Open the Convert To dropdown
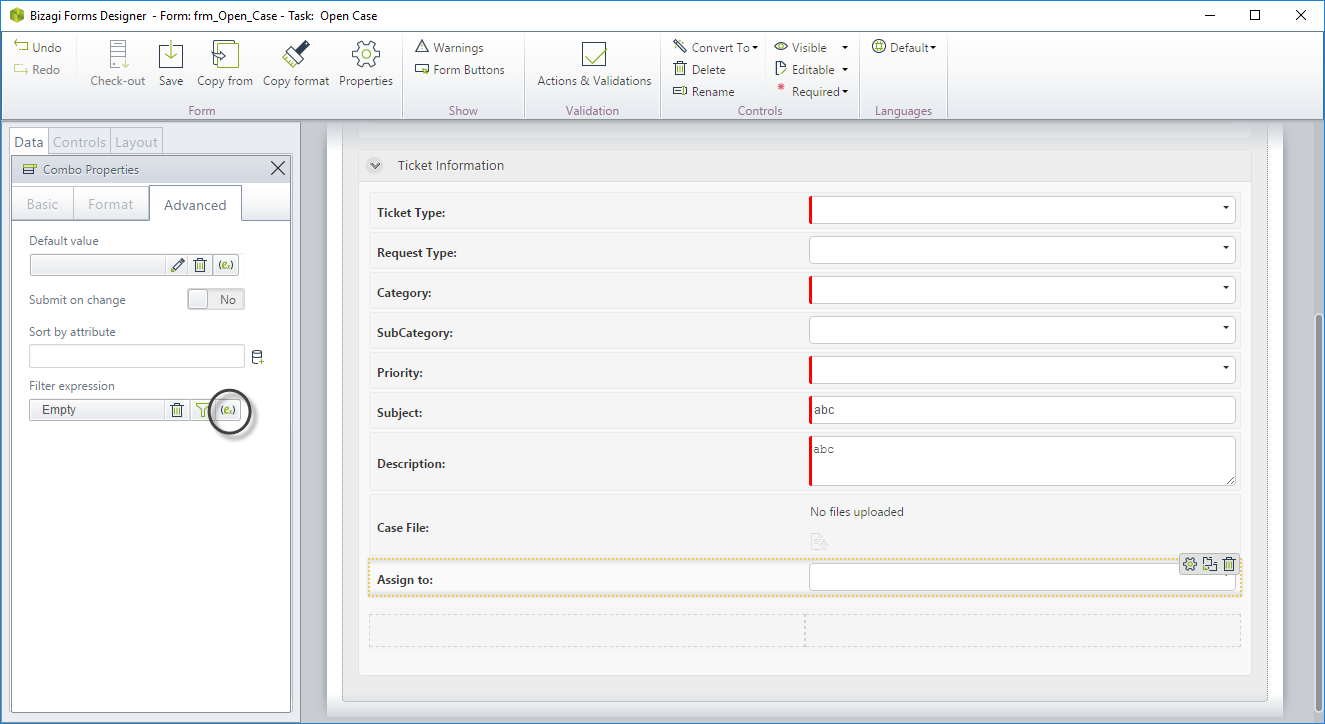The height and width of the screenshot is (724, 1325). point(715,47)
